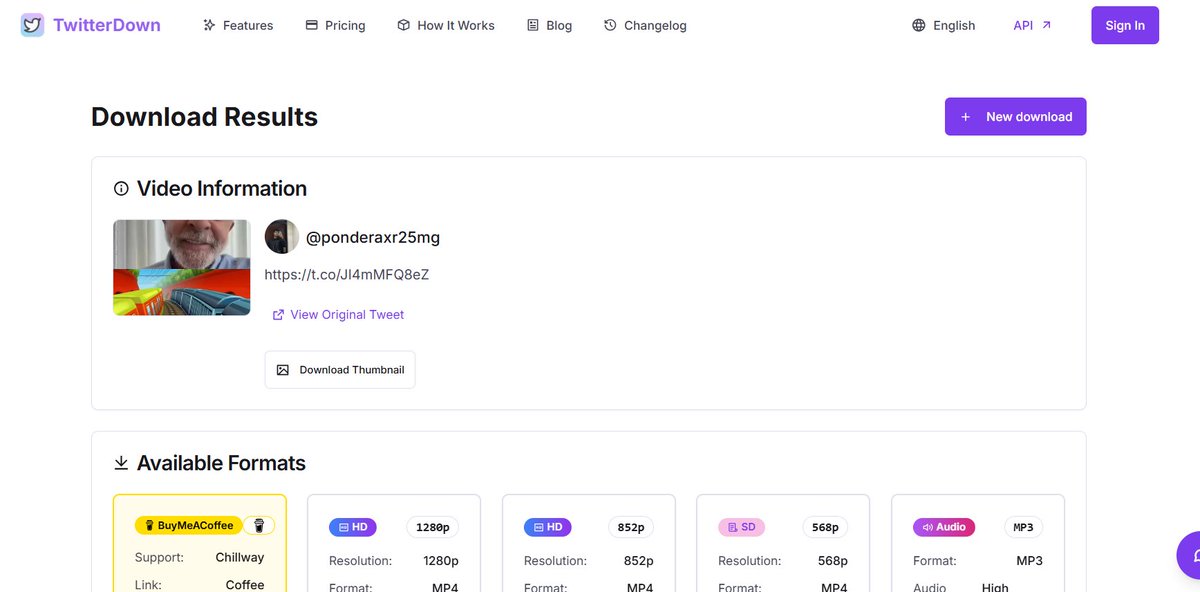Click the MP3 pill label on the Audio card
The height and width of the screenshot is (592, 1200).
1023,527
